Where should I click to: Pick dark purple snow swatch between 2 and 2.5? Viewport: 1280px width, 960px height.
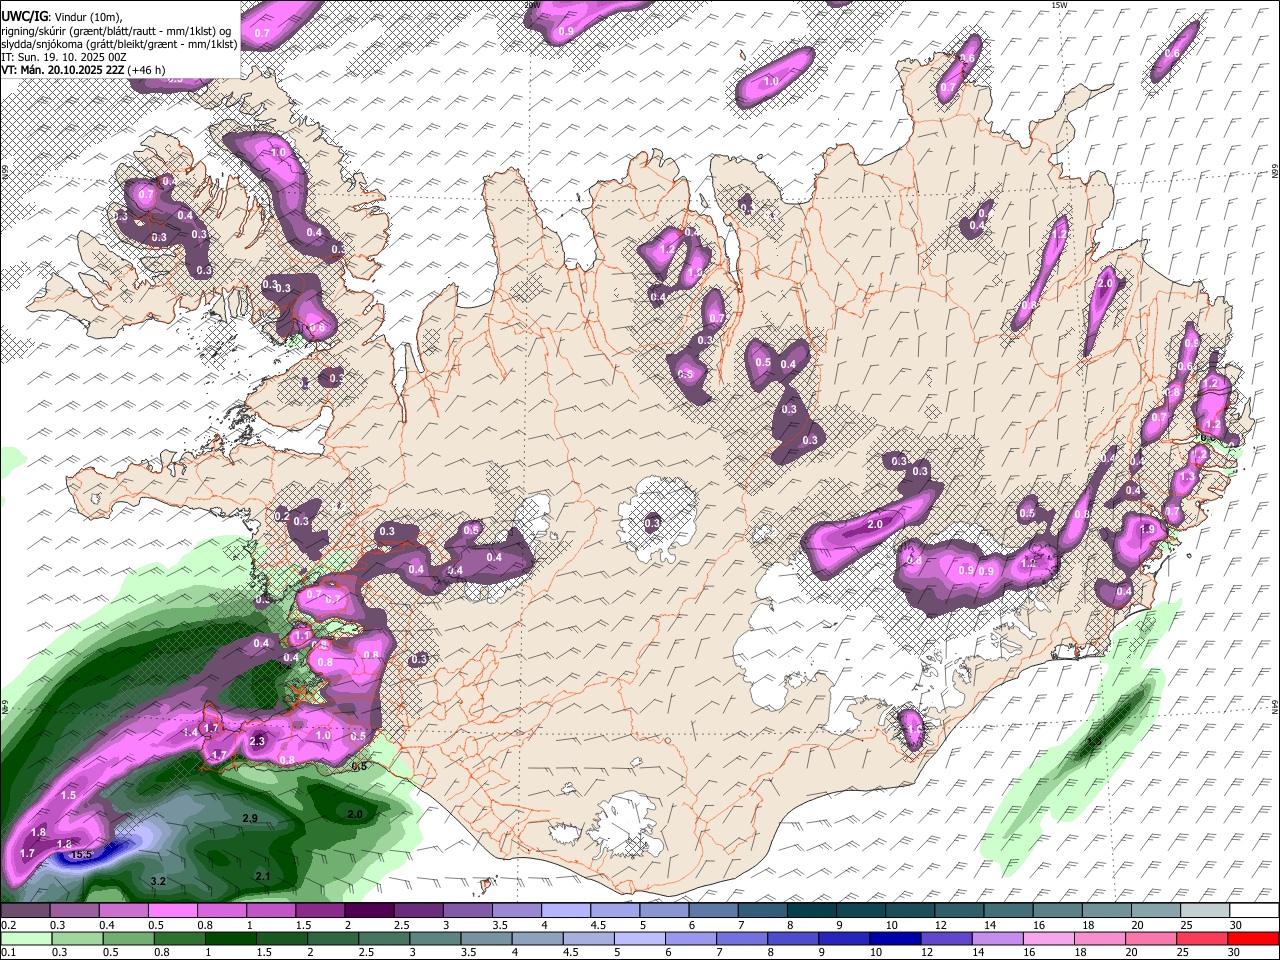pos(368,910)
